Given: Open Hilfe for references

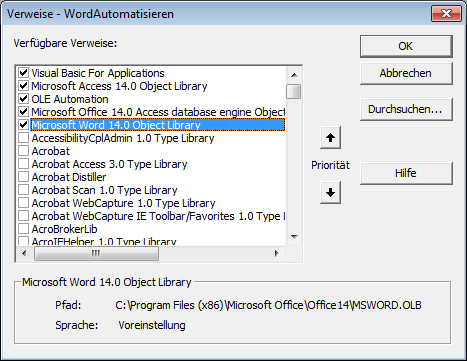Looking at the screenshot, I should [406, 173].
